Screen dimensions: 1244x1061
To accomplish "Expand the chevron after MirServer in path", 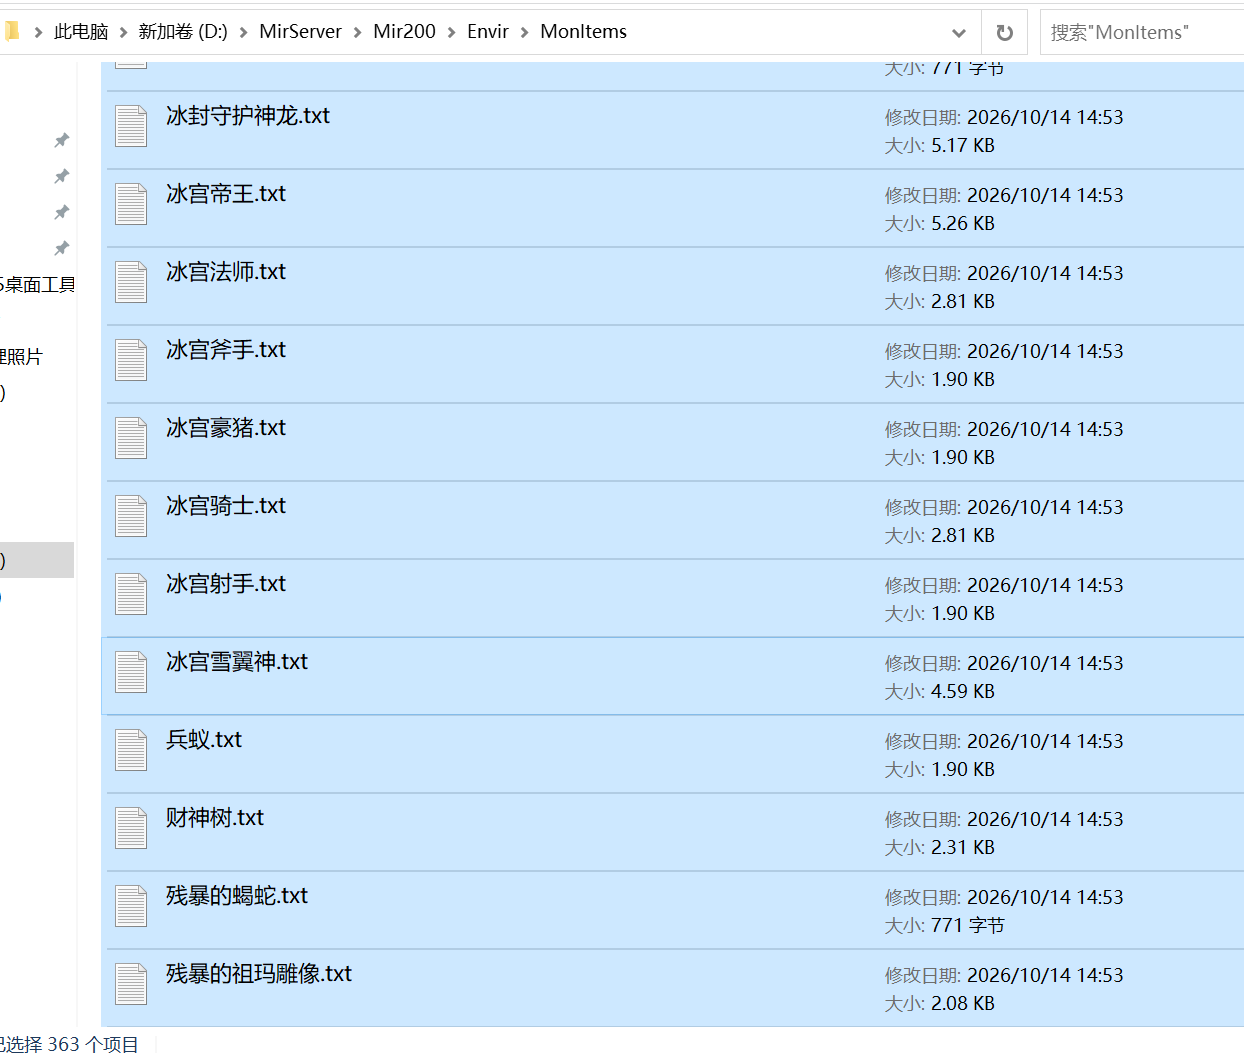I will coord(357,32).
